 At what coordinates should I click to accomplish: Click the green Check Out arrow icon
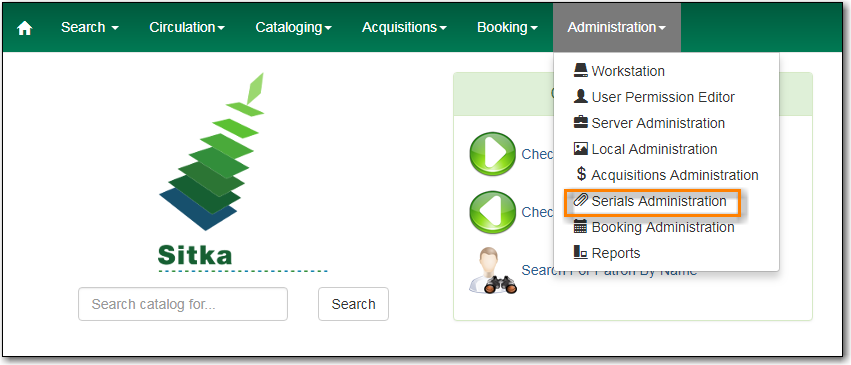tap(492, 153)
